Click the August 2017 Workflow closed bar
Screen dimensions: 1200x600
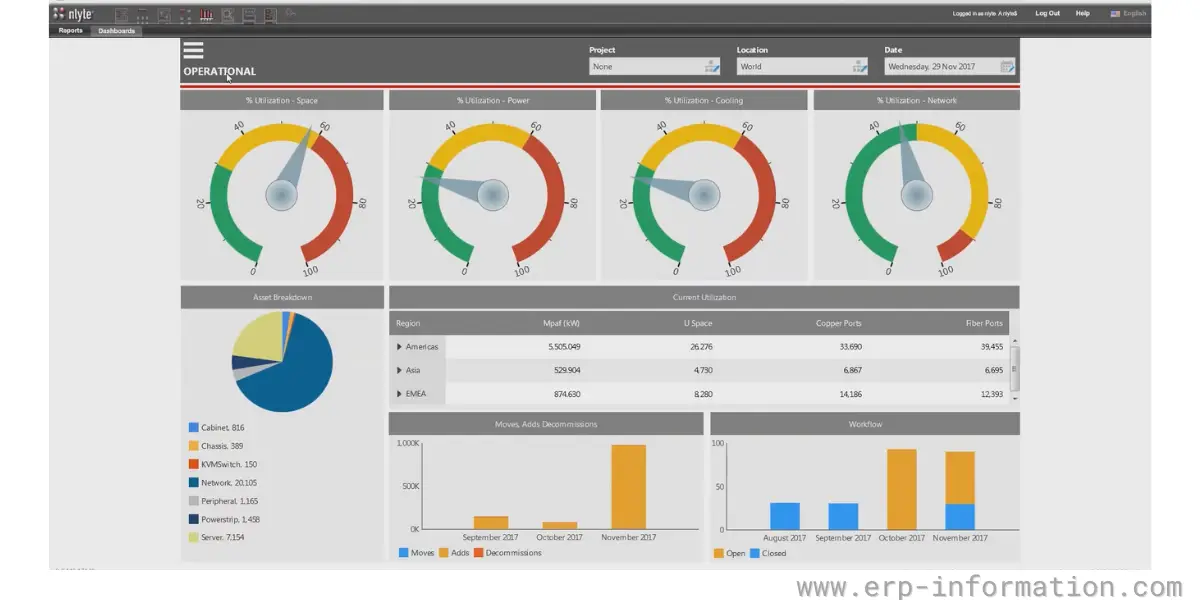pos(785,516)
